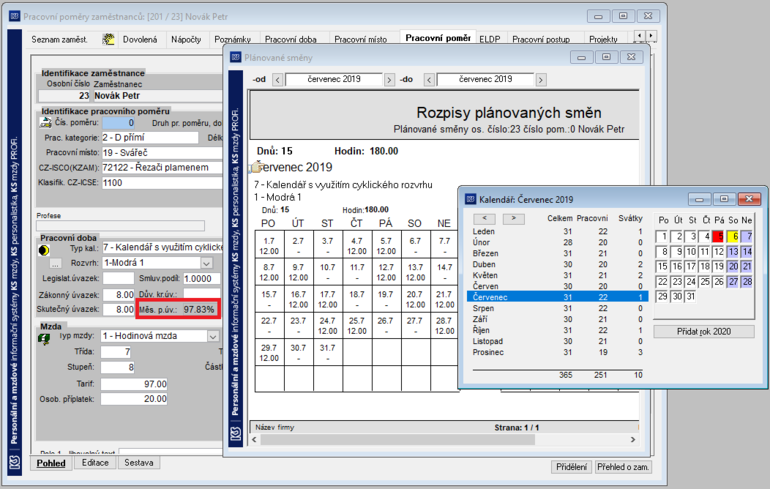Click the sun icon next to Dovolená tab
Image resolution: width=770 pixels, height=489 pixels.
(108, 39)
